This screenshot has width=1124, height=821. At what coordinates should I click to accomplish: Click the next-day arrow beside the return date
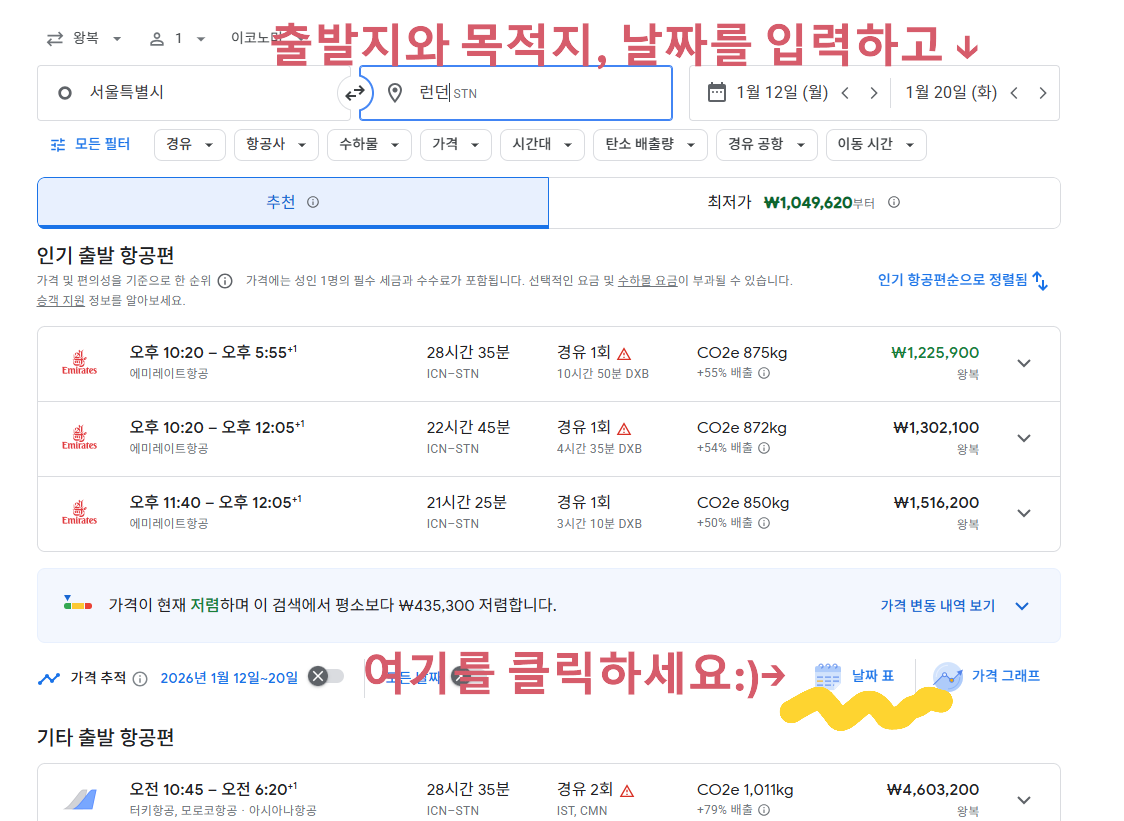tap(1043, 92)
